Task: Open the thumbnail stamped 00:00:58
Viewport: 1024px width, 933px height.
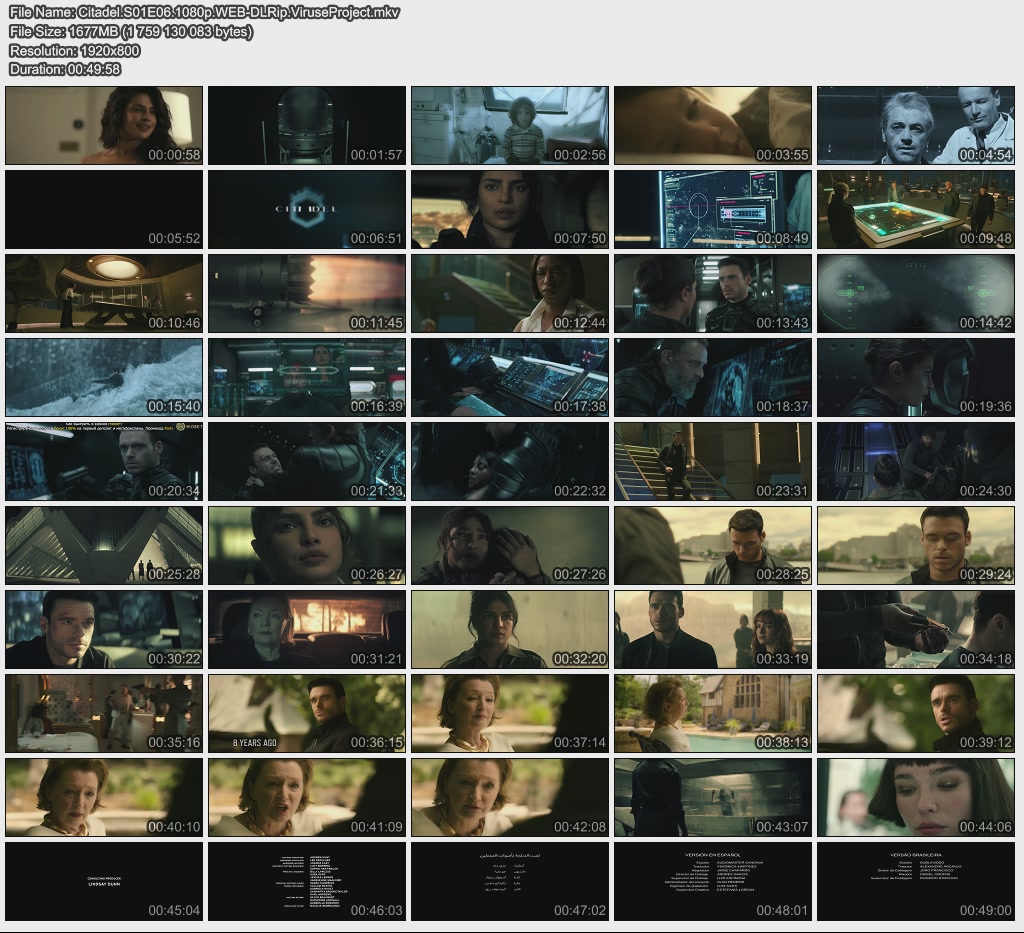Action: [104, 125]
